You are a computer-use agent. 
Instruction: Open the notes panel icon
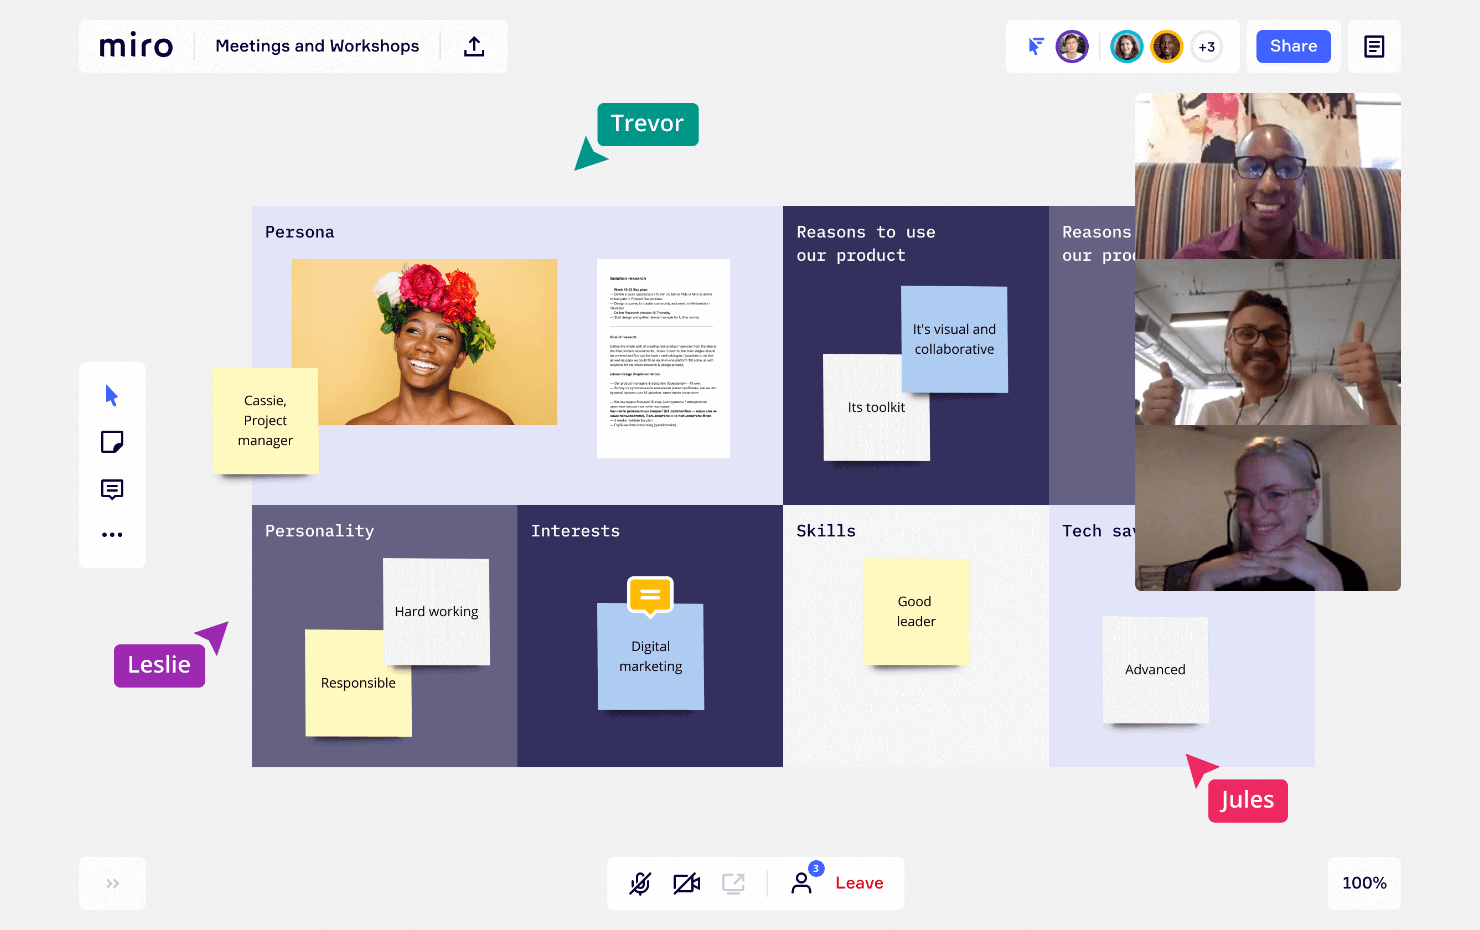click(1374, 46)
